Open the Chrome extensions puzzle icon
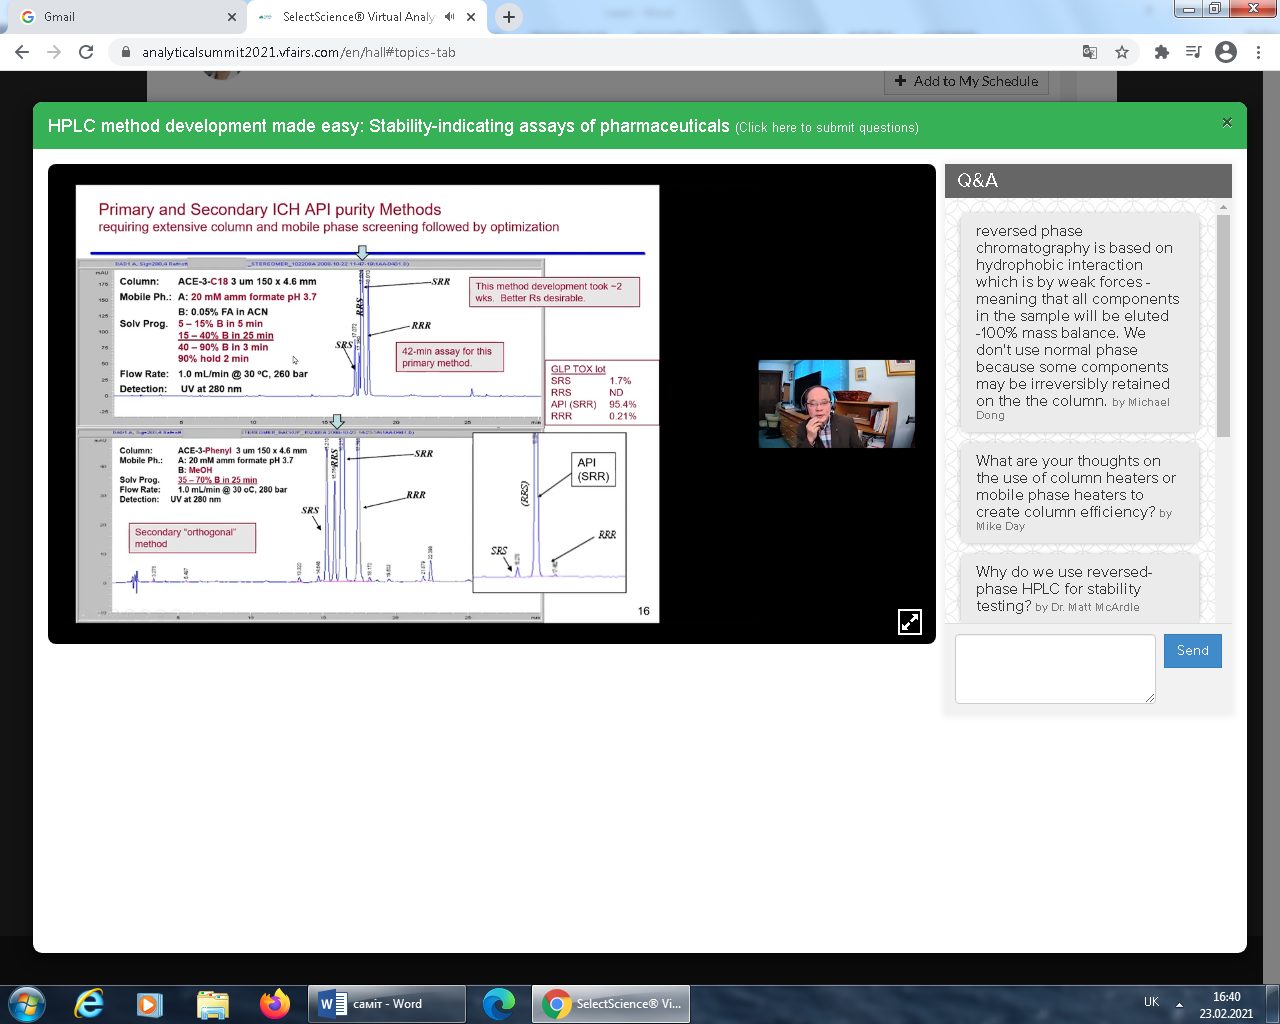Viewport: 1280px width, 1024px height. pos(1161,52)
